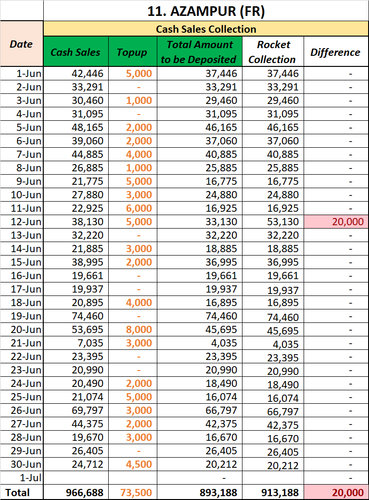This screenshot has height=500, width=369.
Task: Click the 'Topup' column header
Action: tap(132, 52)
